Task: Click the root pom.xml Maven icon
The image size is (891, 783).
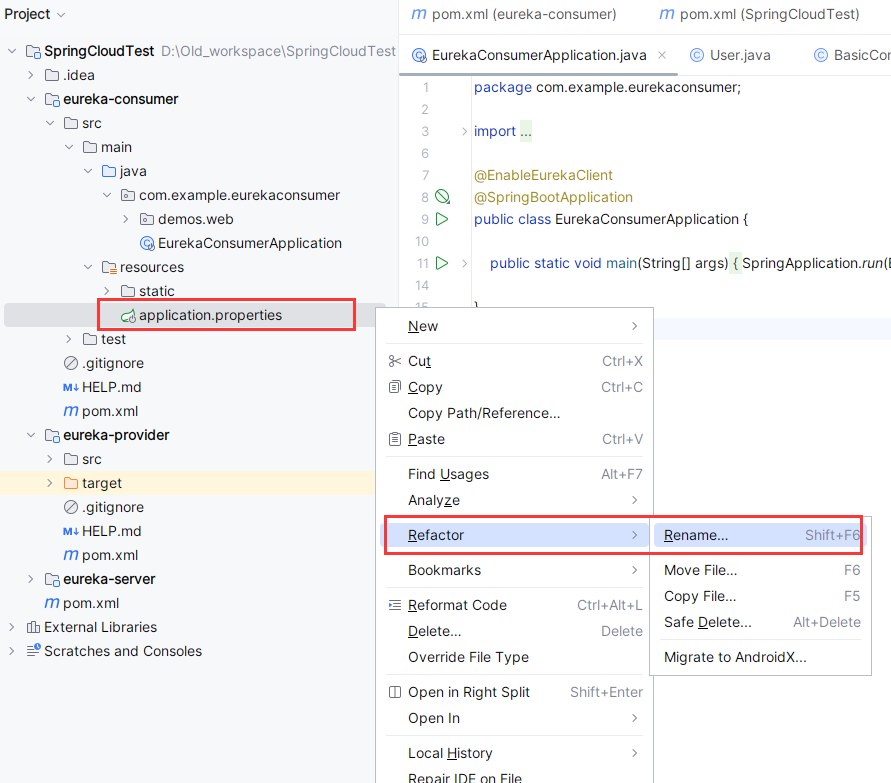Action: click(x=52, y=603)
